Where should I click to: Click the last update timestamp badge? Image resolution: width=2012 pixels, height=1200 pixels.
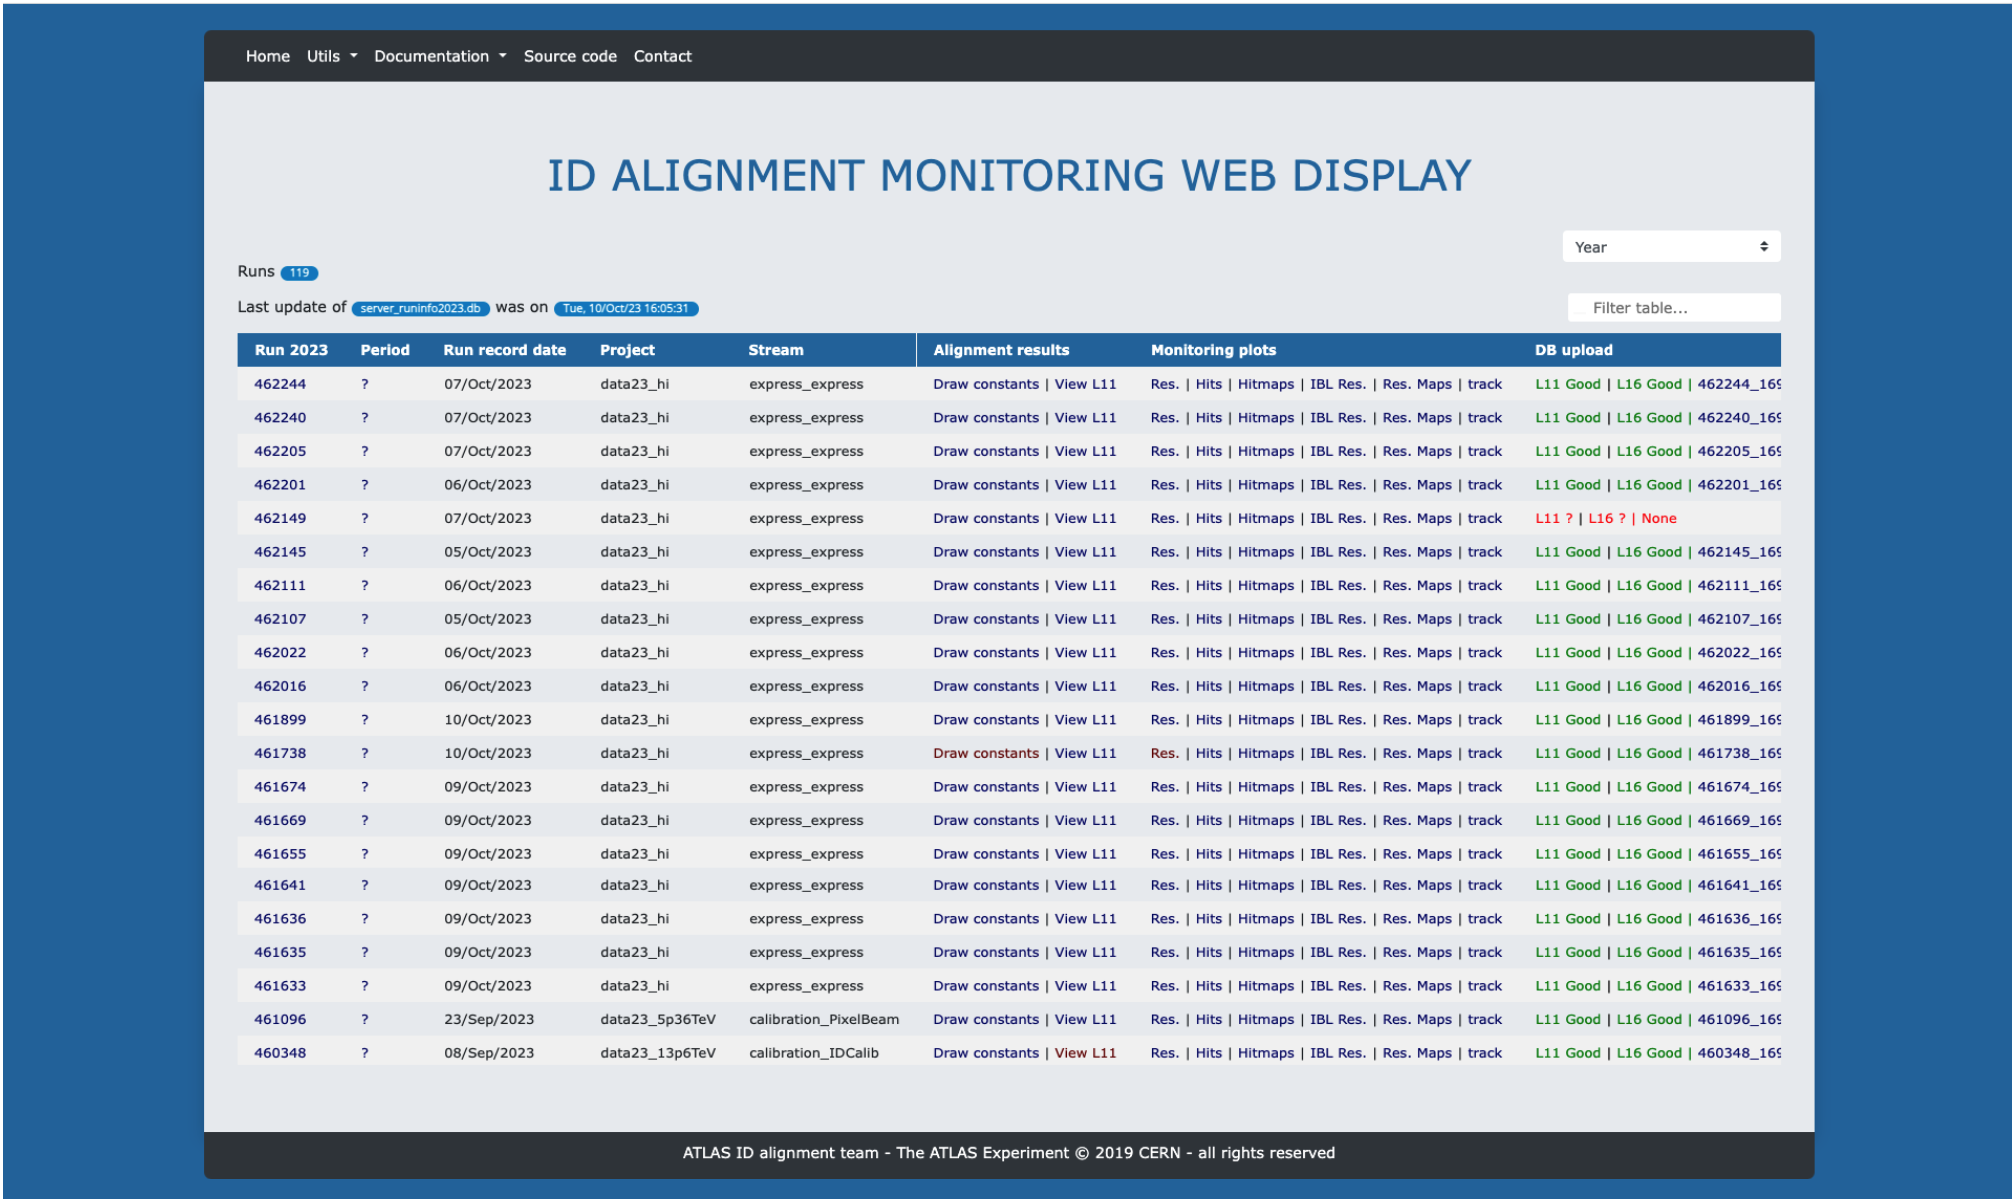pyautogui.click(x=626, y=308)
